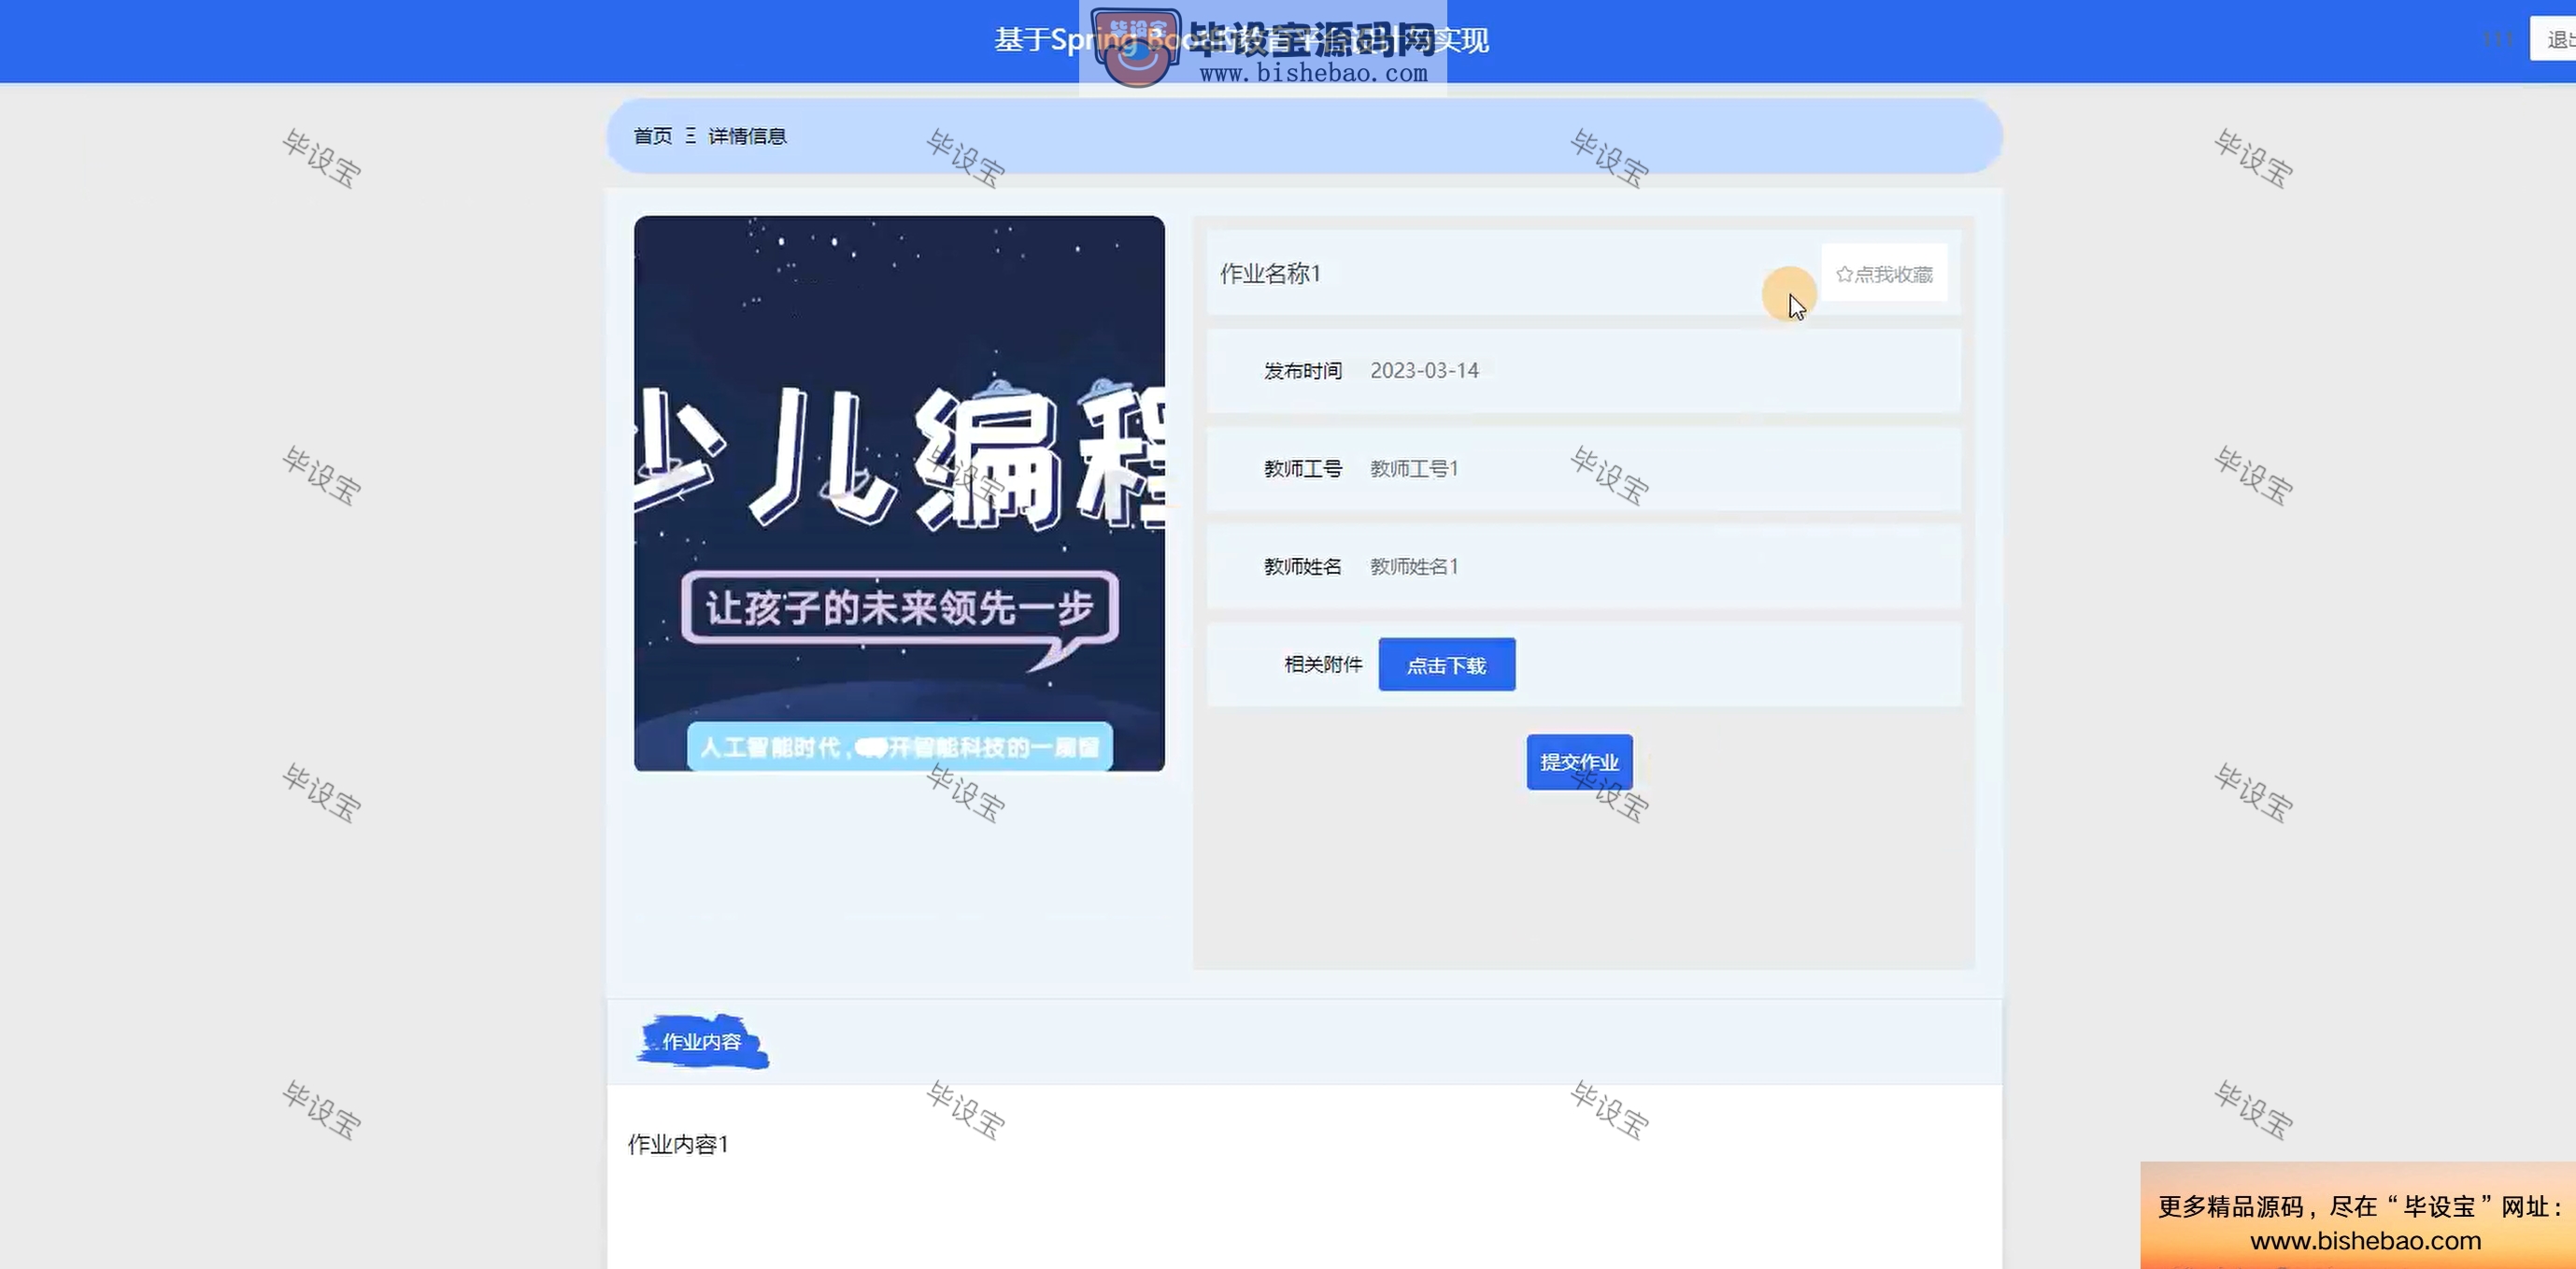Click the value 教师姓名1
Screen dimensions: 2576x1269
[x=1414, y=567]
